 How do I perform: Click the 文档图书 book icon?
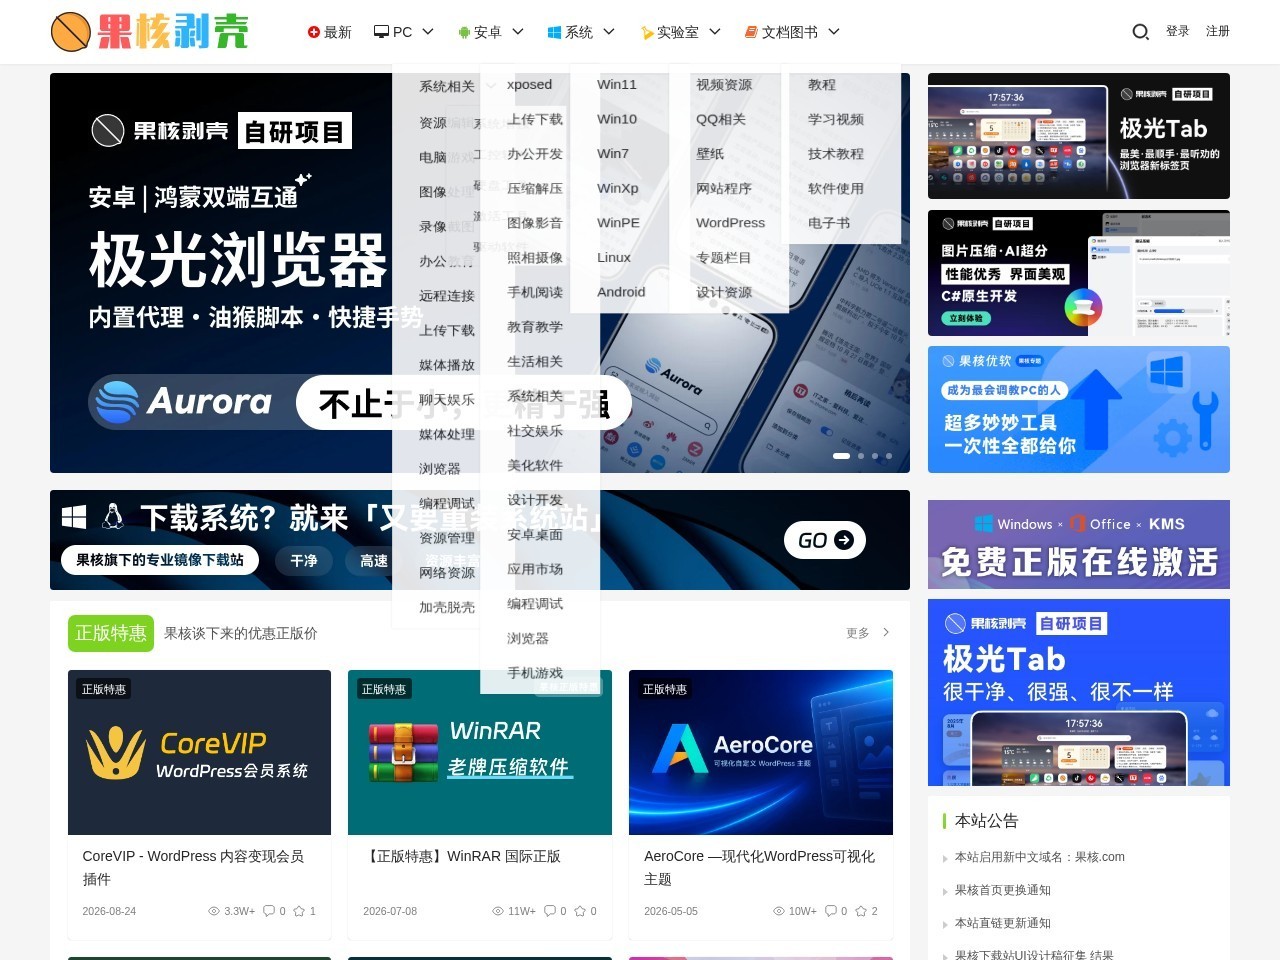click(751, 32)
